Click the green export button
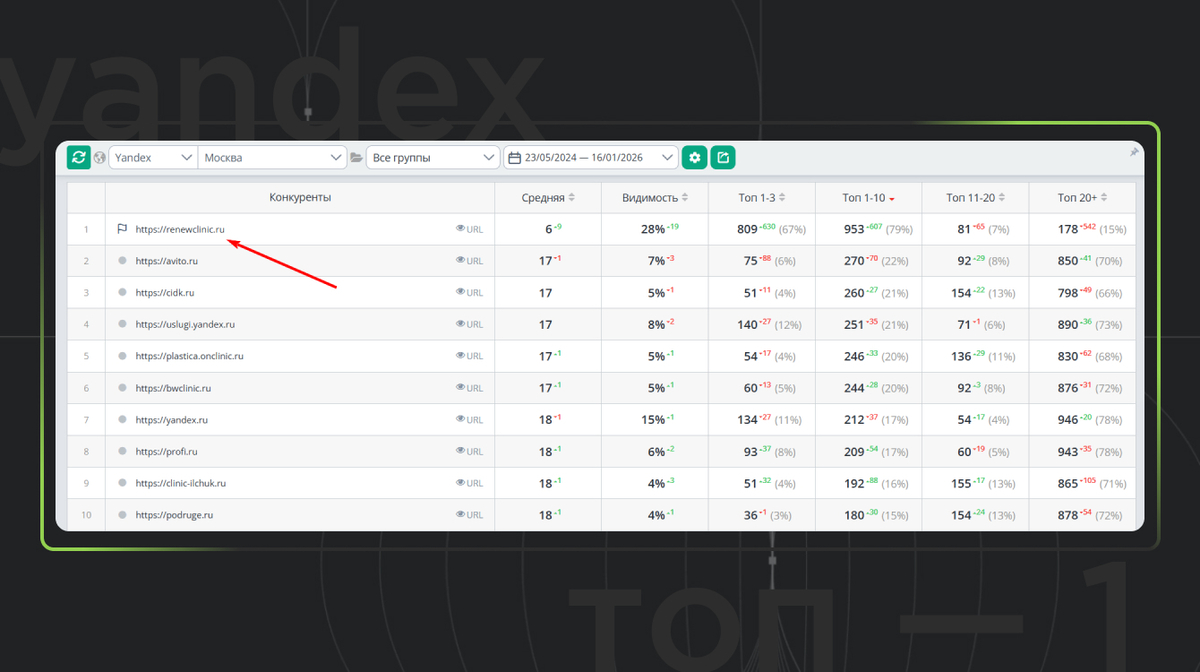Viewport: 1200px width, 672px height. coord(723,157)
